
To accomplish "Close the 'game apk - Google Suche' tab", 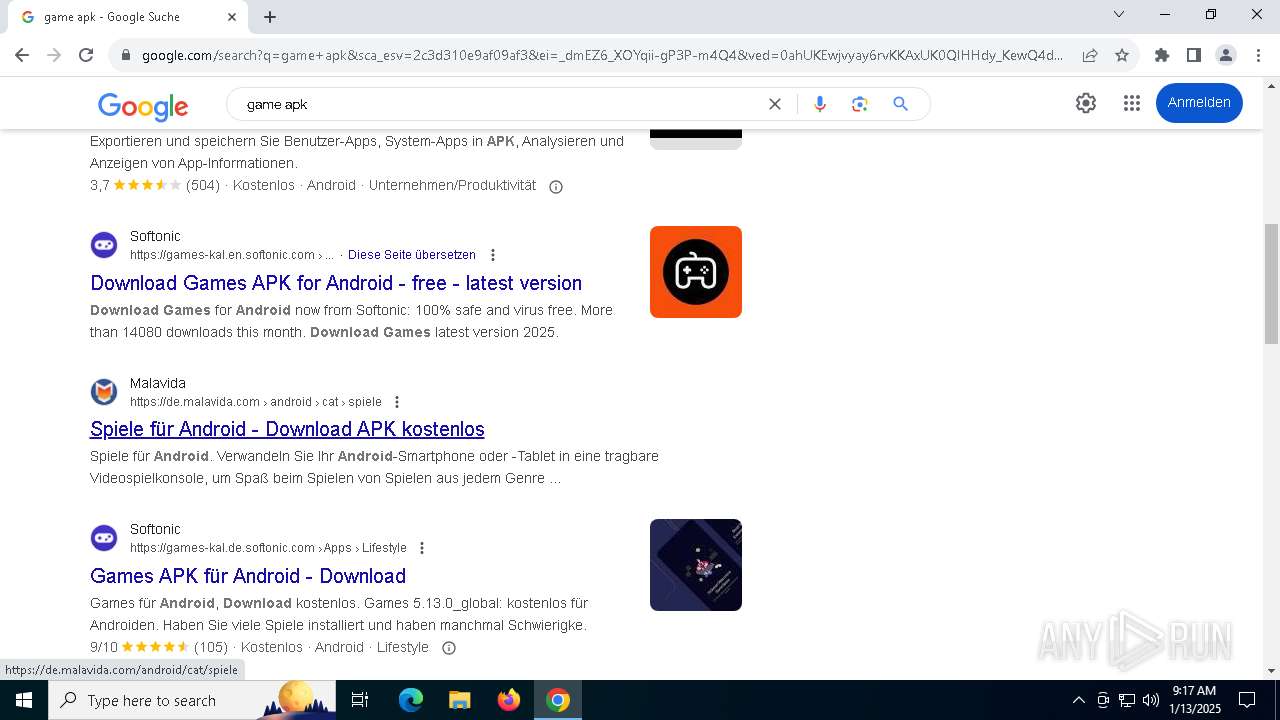I will pos(232,17).
